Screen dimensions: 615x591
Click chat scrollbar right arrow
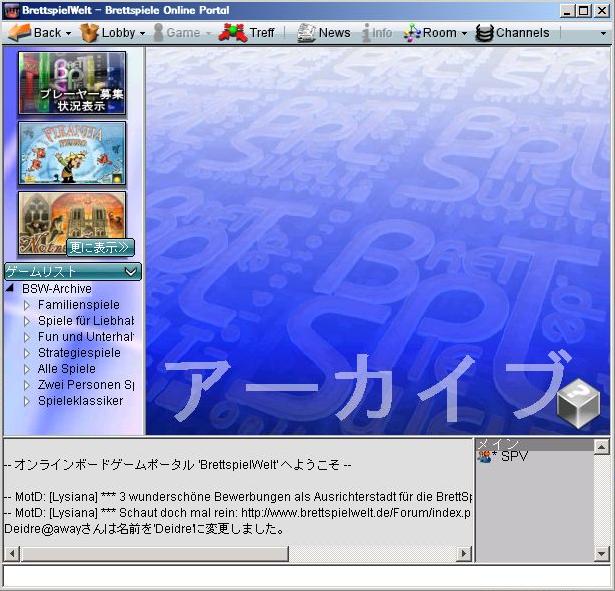pyautogui.click(x=464, y=554)
